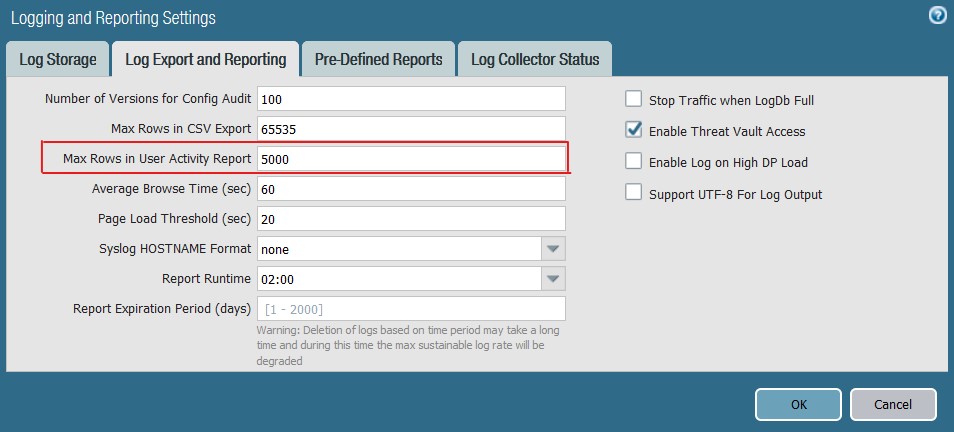Screen dimensions: 954x432
Task: Select the Log Export and Reporting tab
Action: (205, 60)
